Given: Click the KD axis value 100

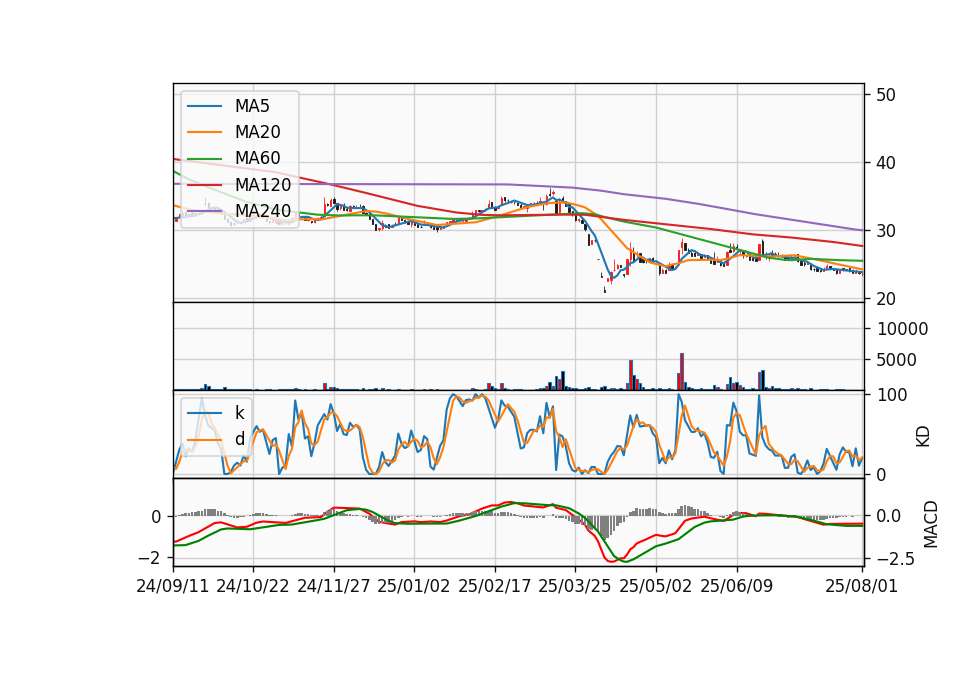Looking at the screenshot, I should (892, 395).
